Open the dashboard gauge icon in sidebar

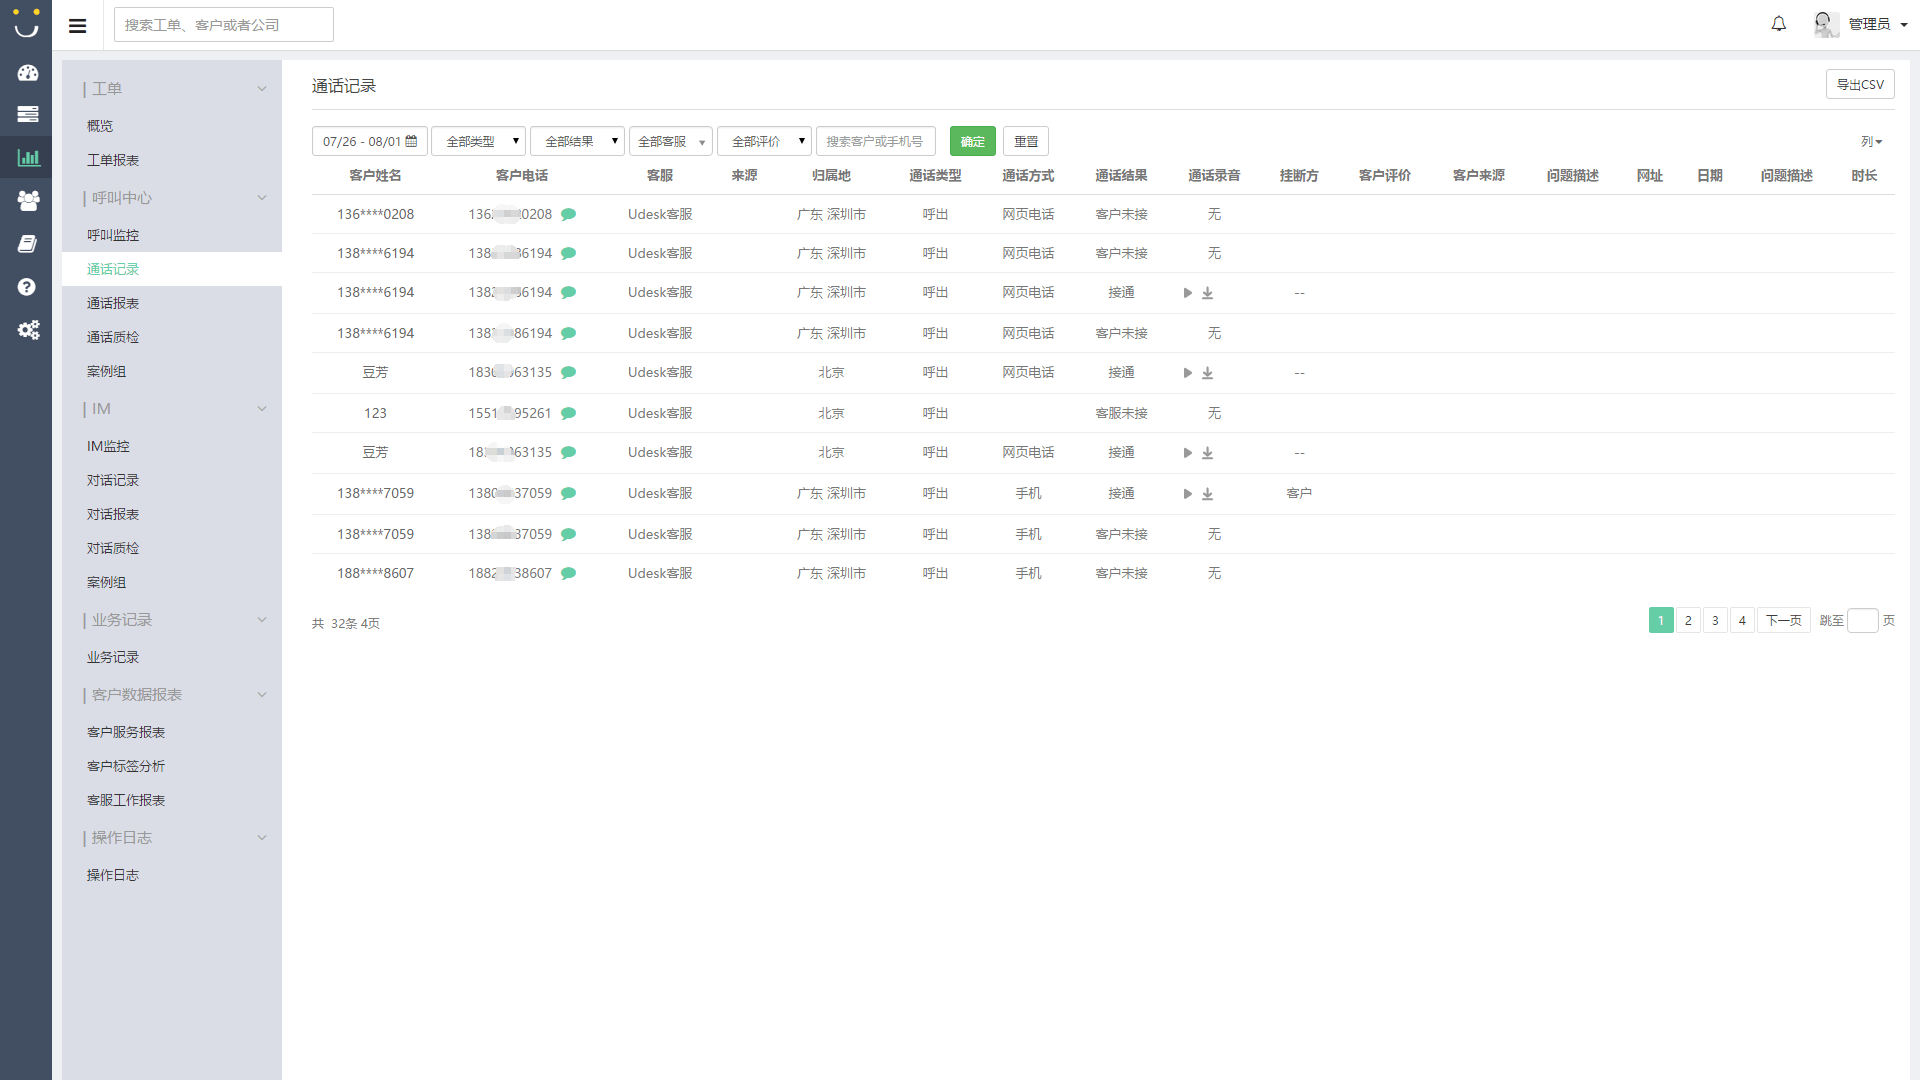pos(28,73)
